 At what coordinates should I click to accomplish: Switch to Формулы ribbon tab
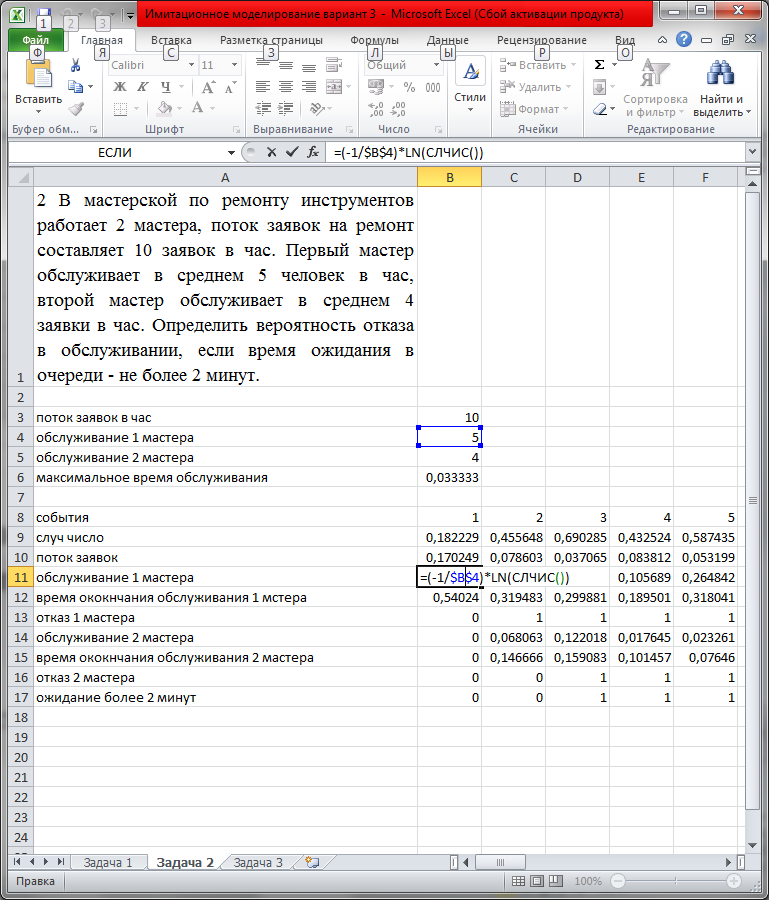374,40
